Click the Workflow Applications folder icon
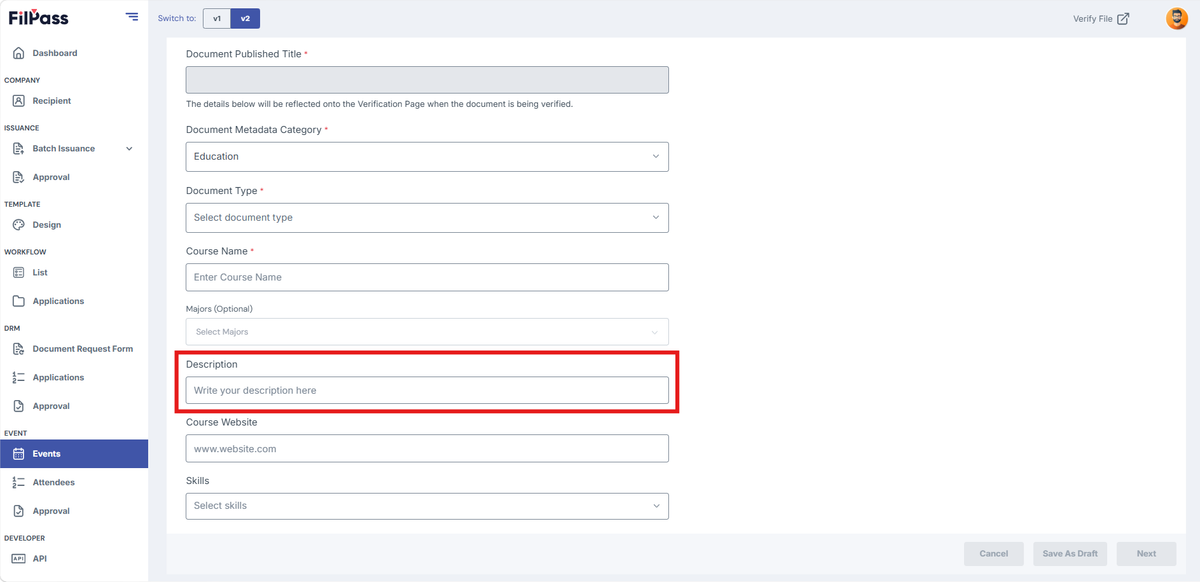 (18, 301)
